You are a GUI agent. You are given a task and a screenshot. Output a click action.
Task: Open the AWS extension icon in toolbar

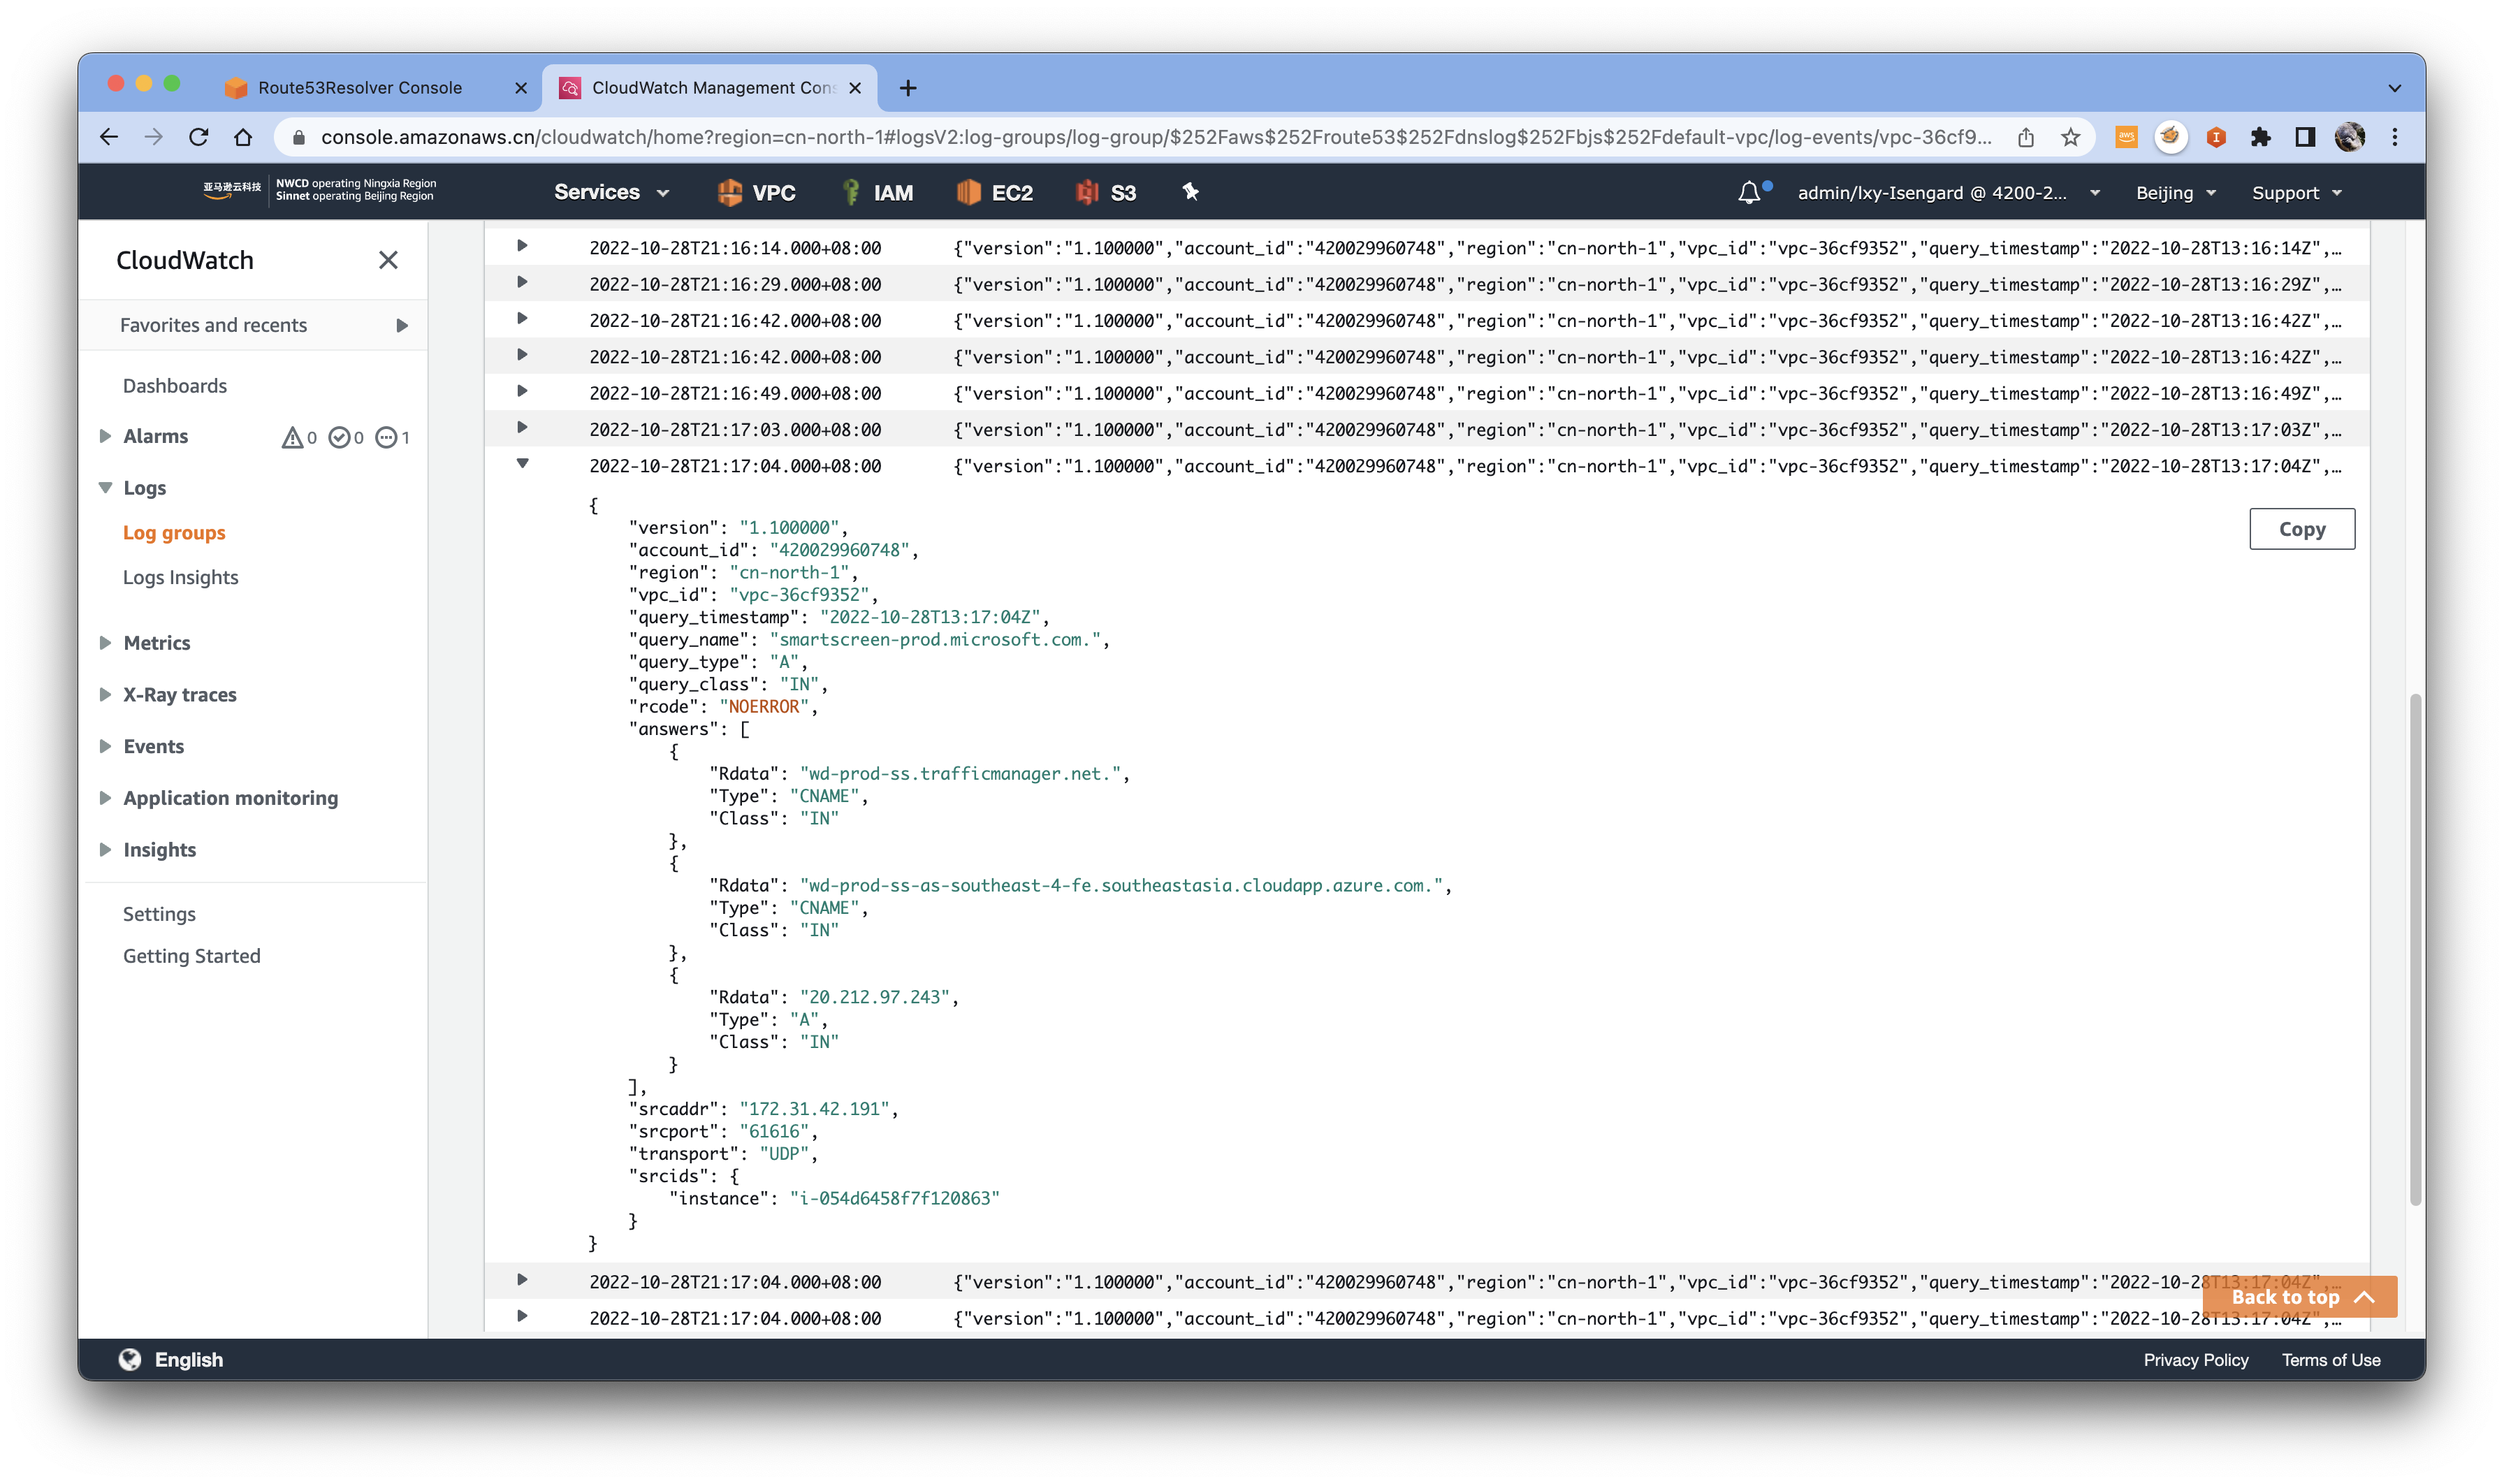[2126, 137]
